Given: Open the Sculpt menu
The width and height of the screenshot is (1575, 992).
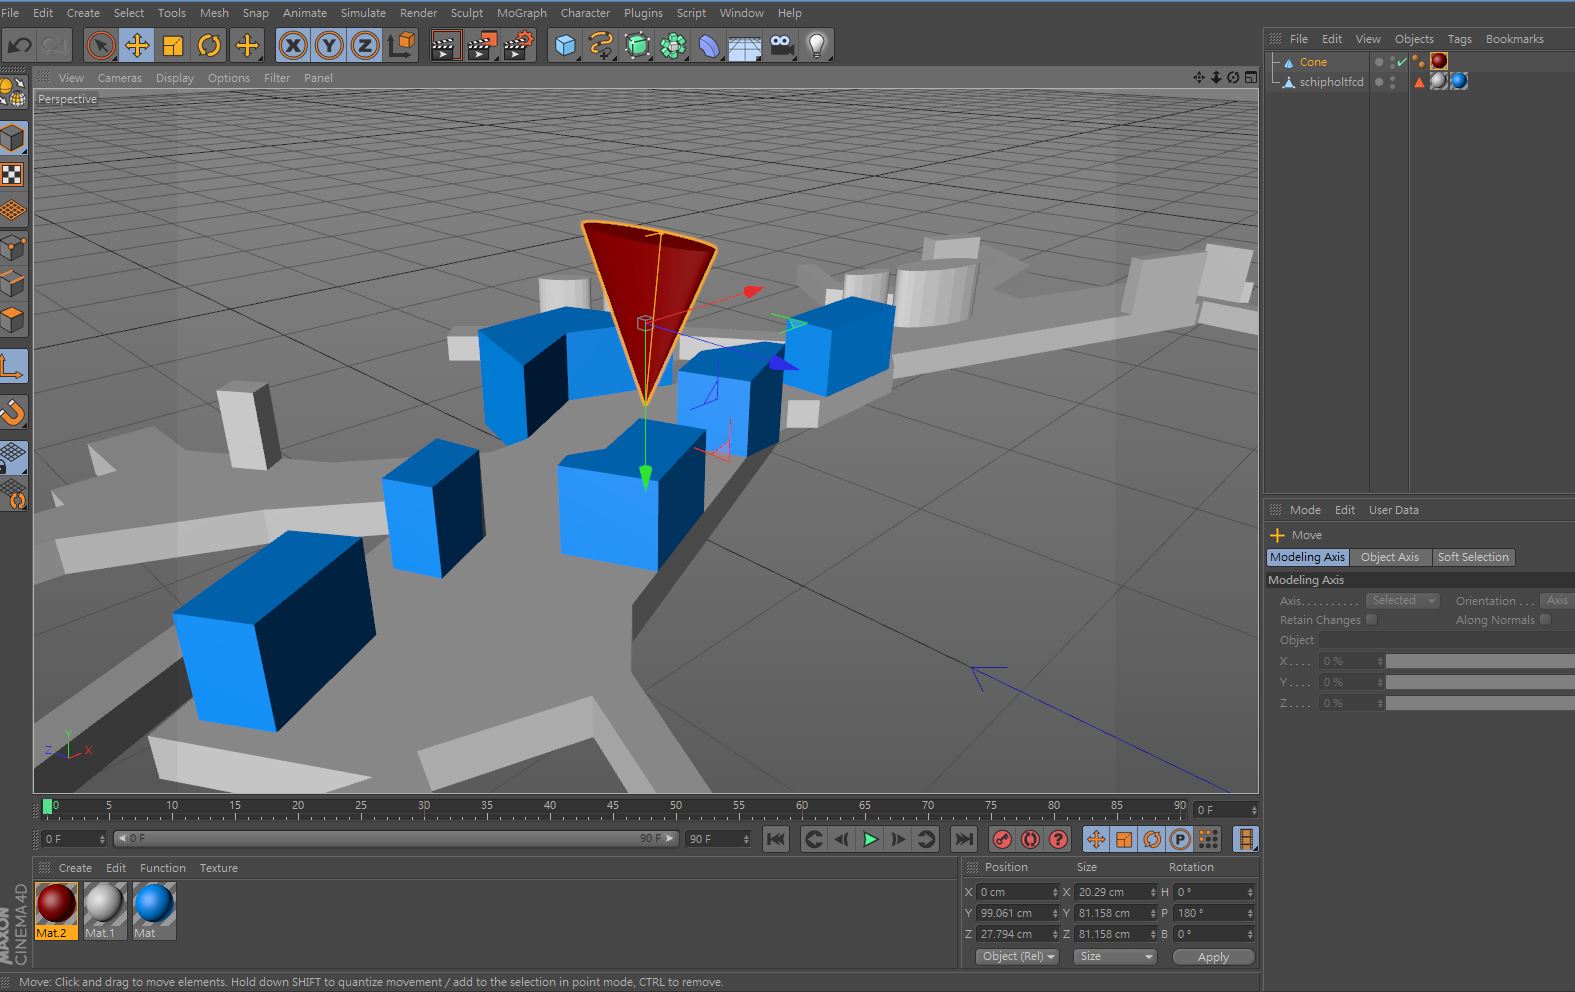Looking at the screenshot, I should pos(467,13).
